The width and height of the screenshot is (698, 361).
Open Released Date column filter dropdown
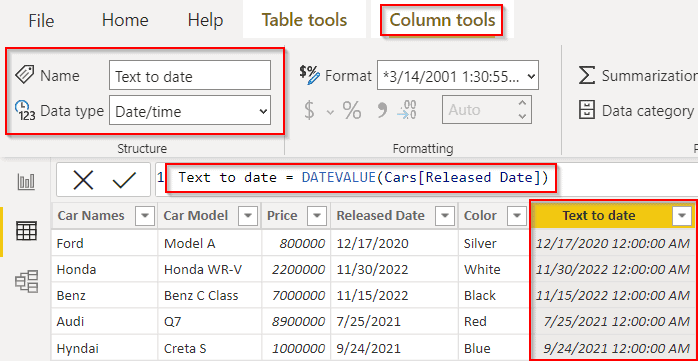[x=445, y=216]
